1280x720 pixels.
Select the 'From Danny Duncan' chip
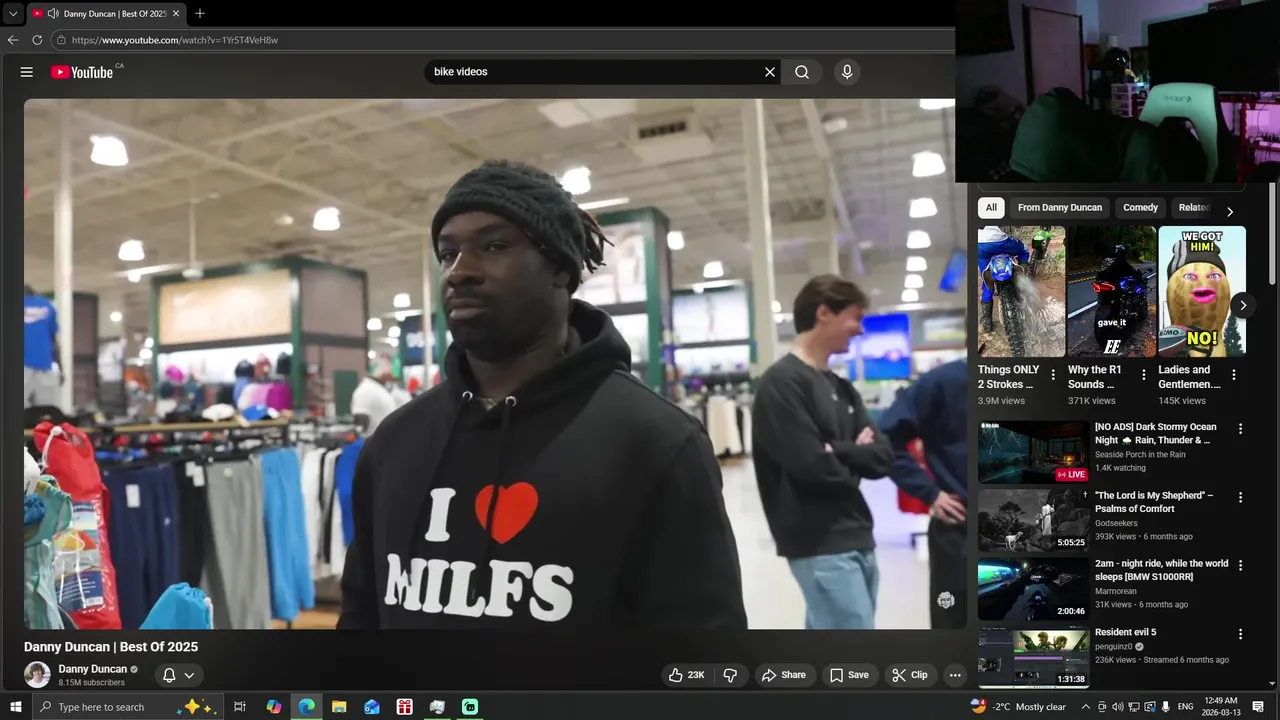point(1060,208)
